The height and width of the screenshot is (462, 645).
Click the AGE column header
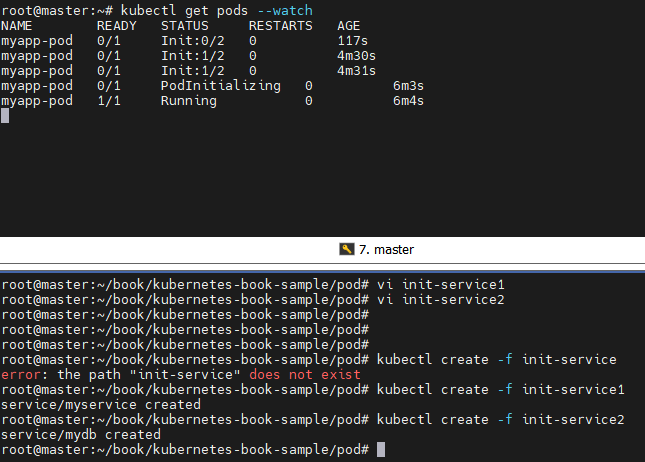348,26
